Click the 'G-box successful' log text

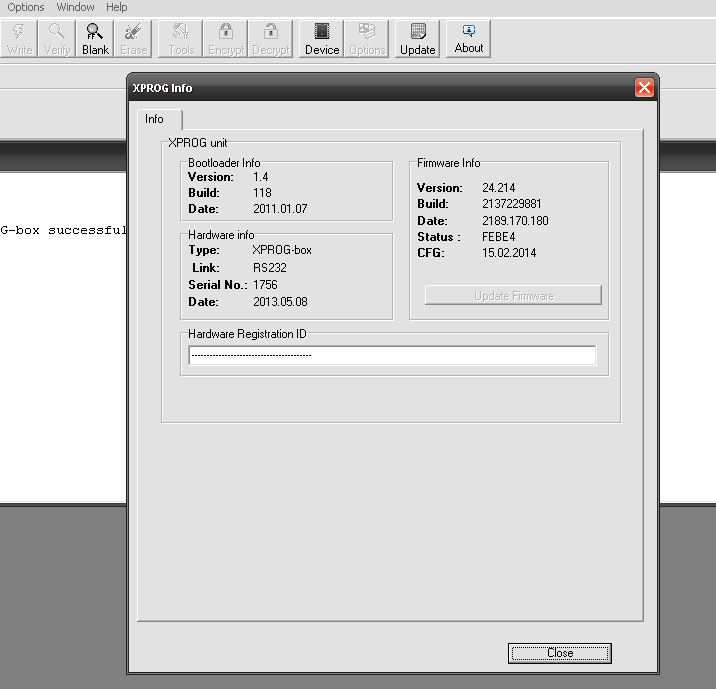tap(63, 230)
